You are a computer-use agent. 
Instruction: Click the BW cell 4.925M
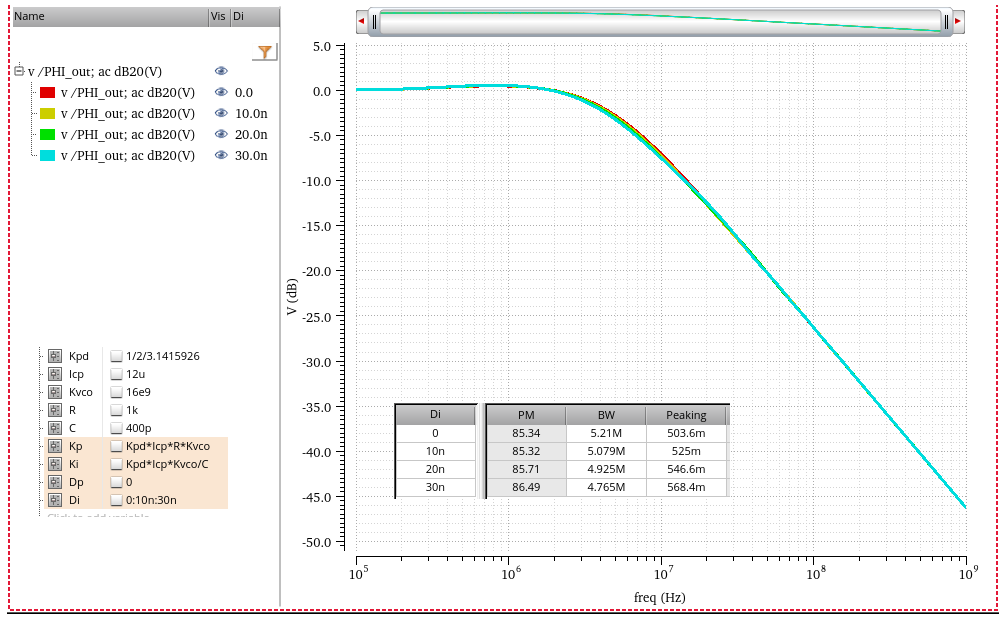coord(606,469)
